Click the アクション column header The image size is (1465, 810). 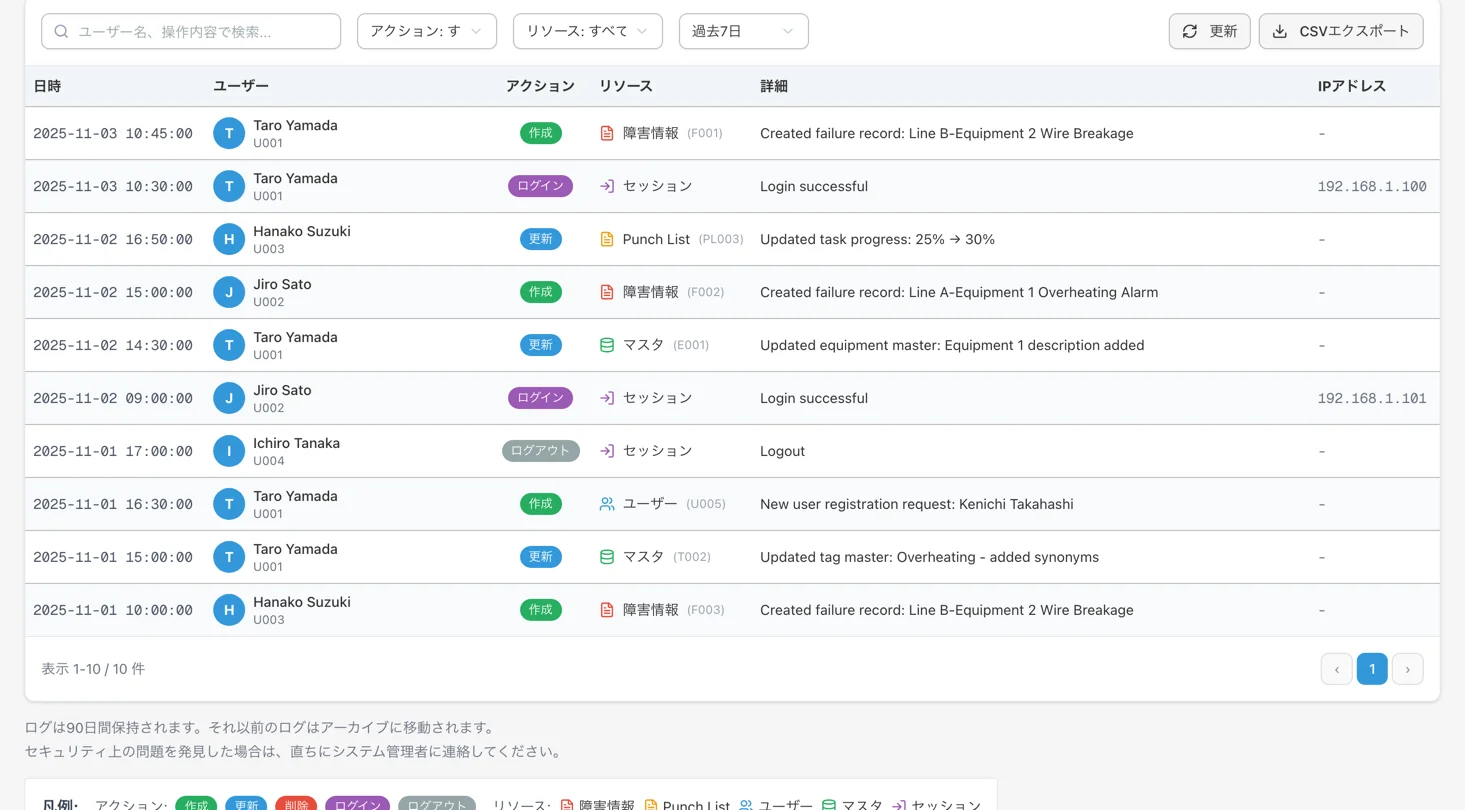point(540,86)
